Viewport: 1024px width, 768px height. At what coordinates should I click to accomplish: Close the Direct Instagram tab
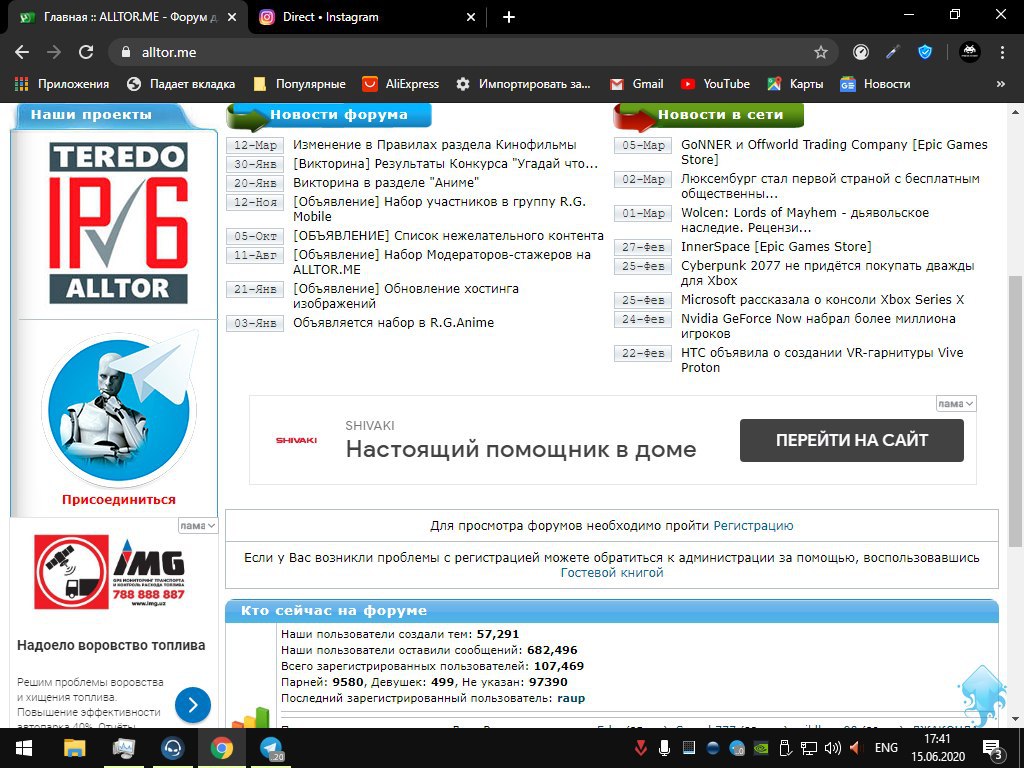(x=471, y=18)
